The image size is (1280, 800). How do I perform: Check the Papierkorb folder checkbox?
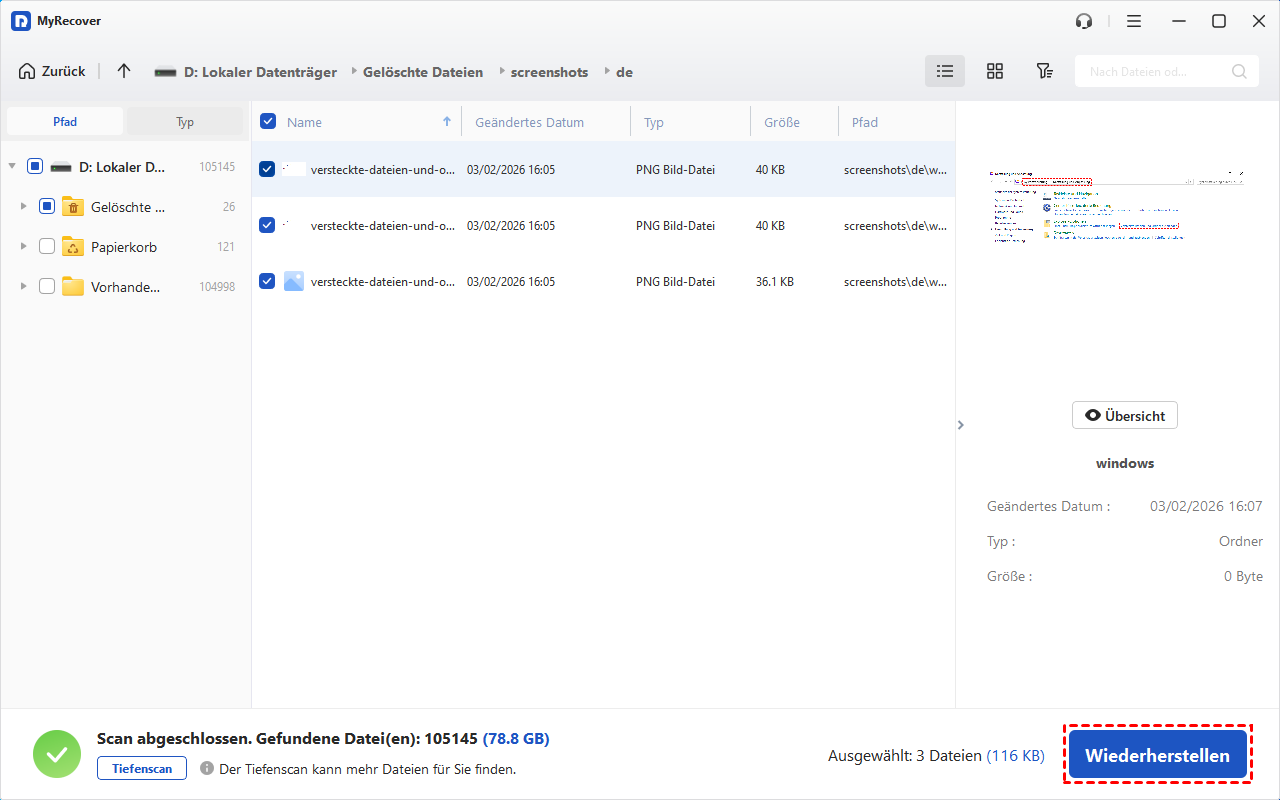(x=47, y=247)
